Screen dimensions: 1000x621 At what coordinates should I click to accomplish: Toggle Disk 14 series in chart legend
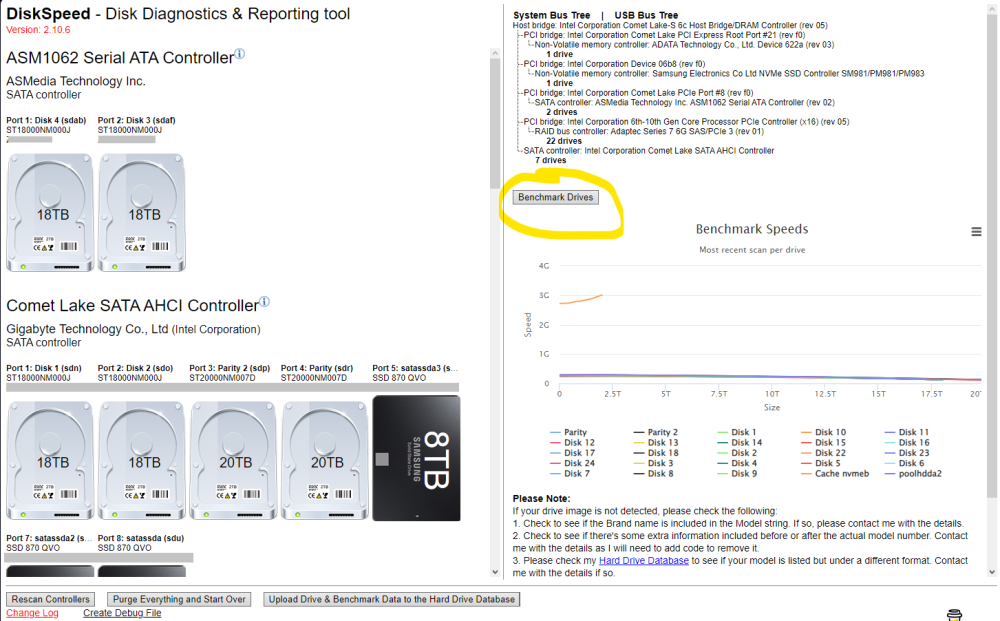tap(739, 442)
